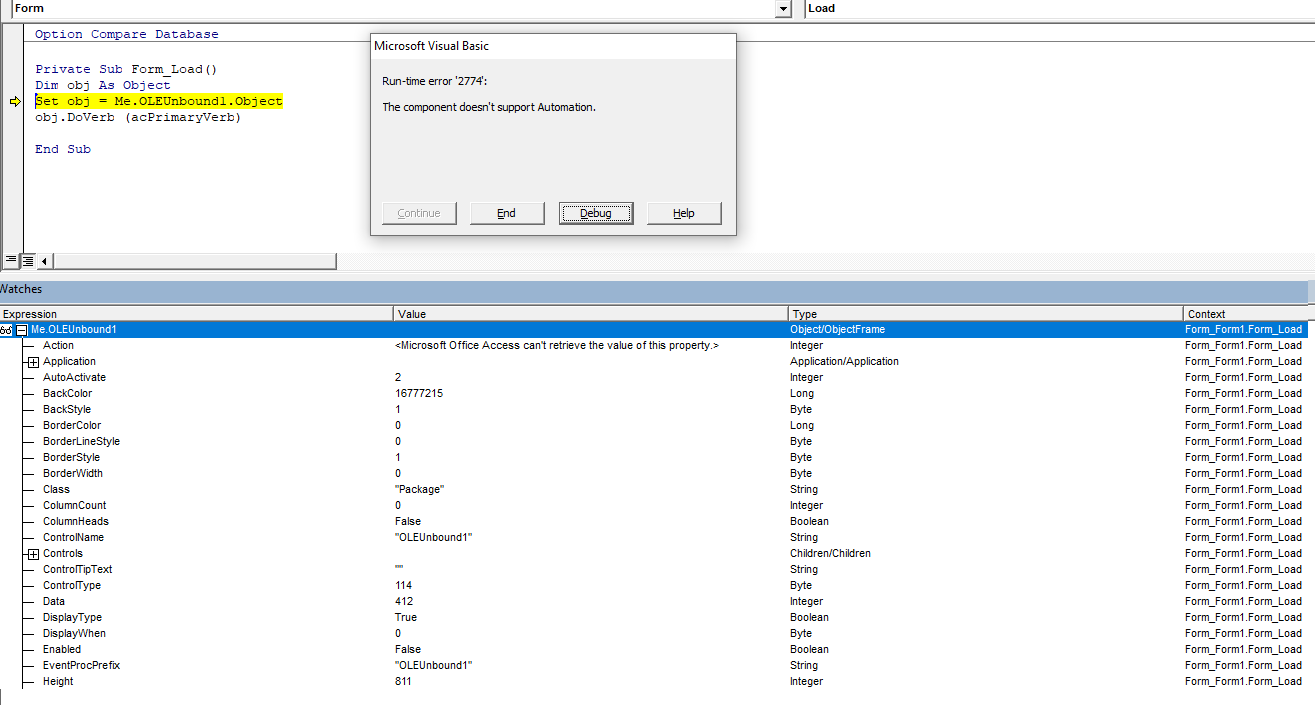Click the Action value "can't retrieve" message

(x=557, y=345)
